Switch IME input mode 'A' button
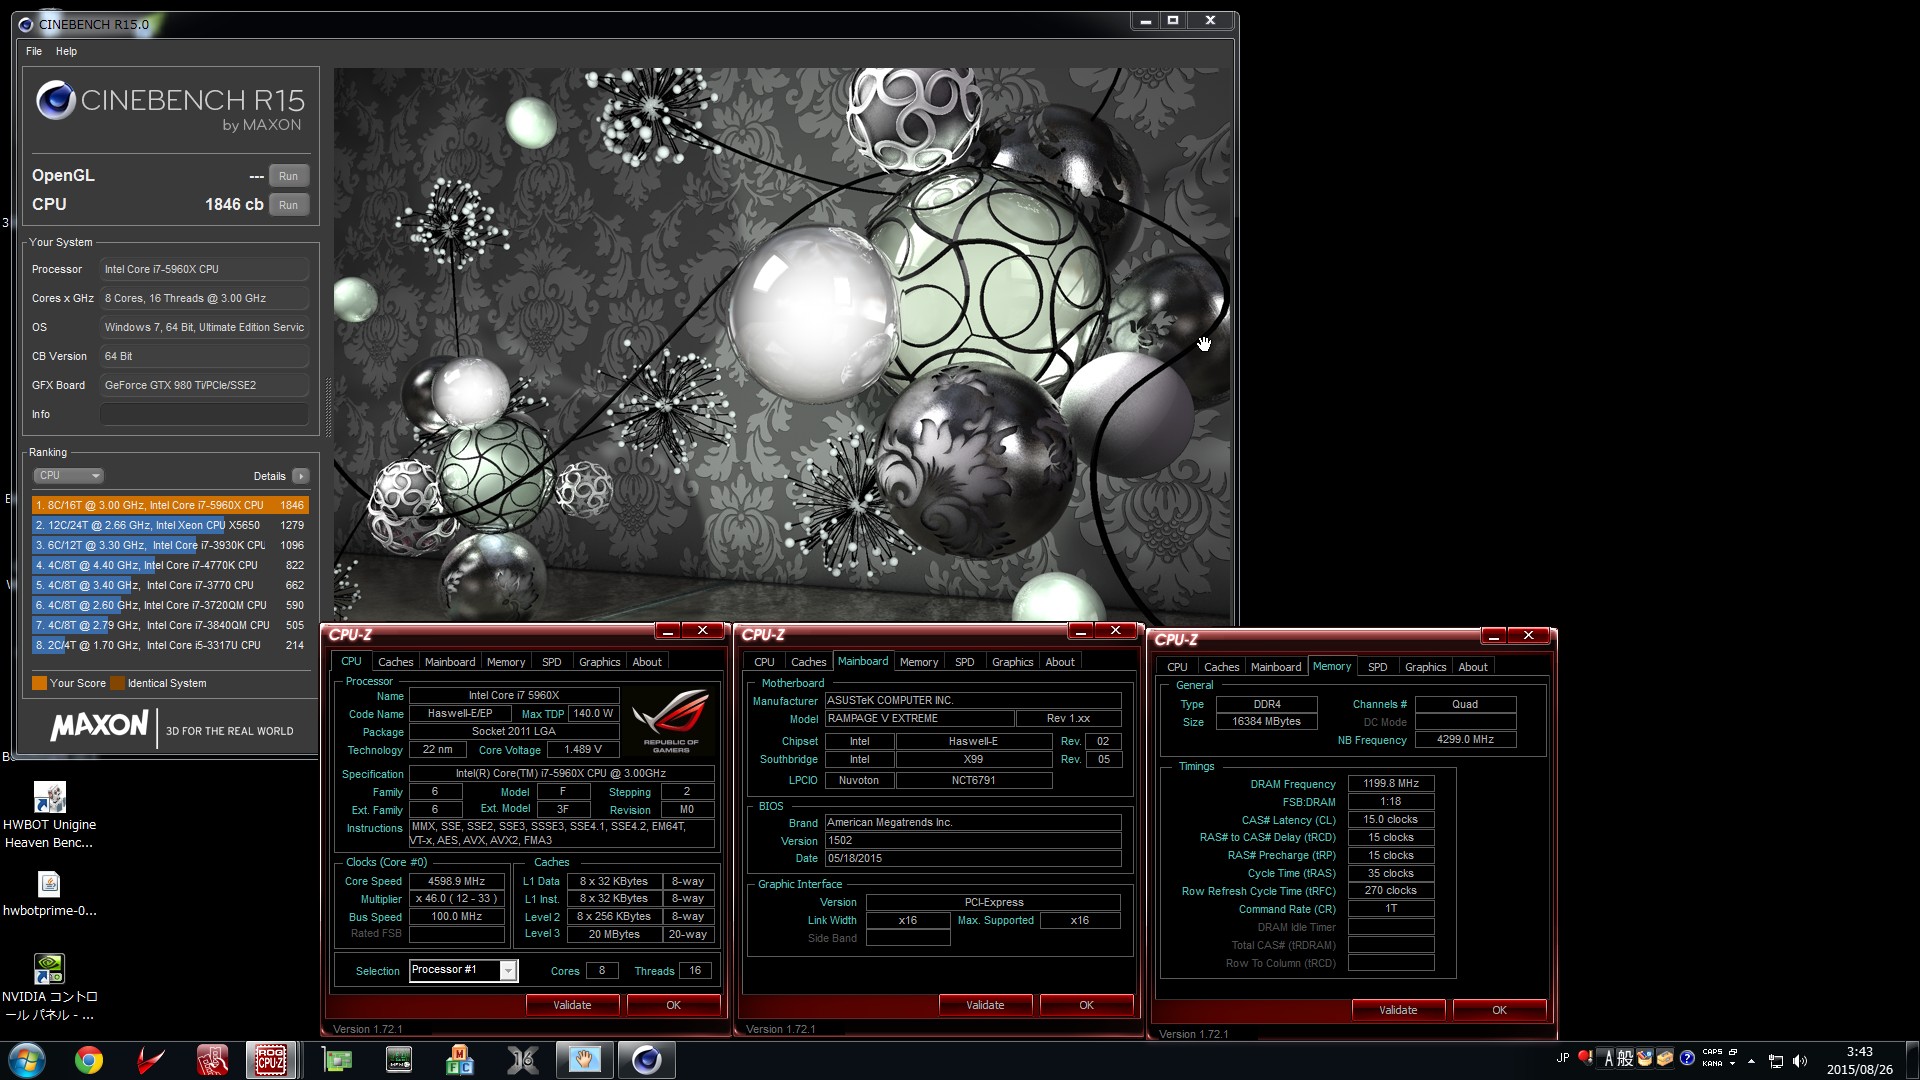Image resolution: width=1920 pixels, height=1080 pixels. click(x=1609, y=1058)
